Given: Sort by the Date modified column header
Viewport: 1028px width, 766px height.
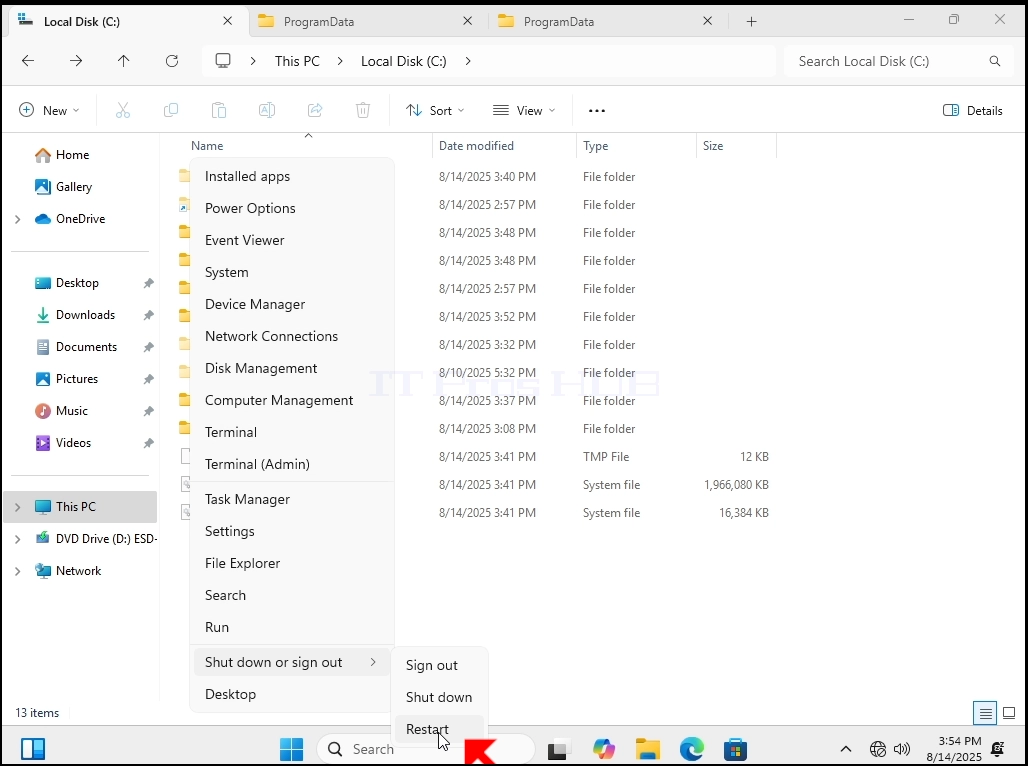Looking at the screenshot, I should tap(504, 146).
